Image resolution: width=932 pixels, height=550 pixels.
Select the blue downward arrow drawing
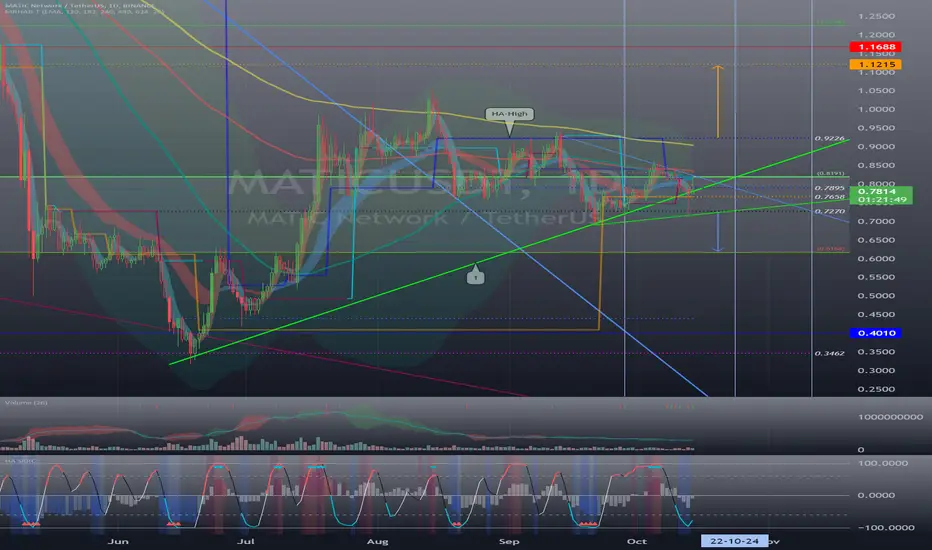point(718,231)
